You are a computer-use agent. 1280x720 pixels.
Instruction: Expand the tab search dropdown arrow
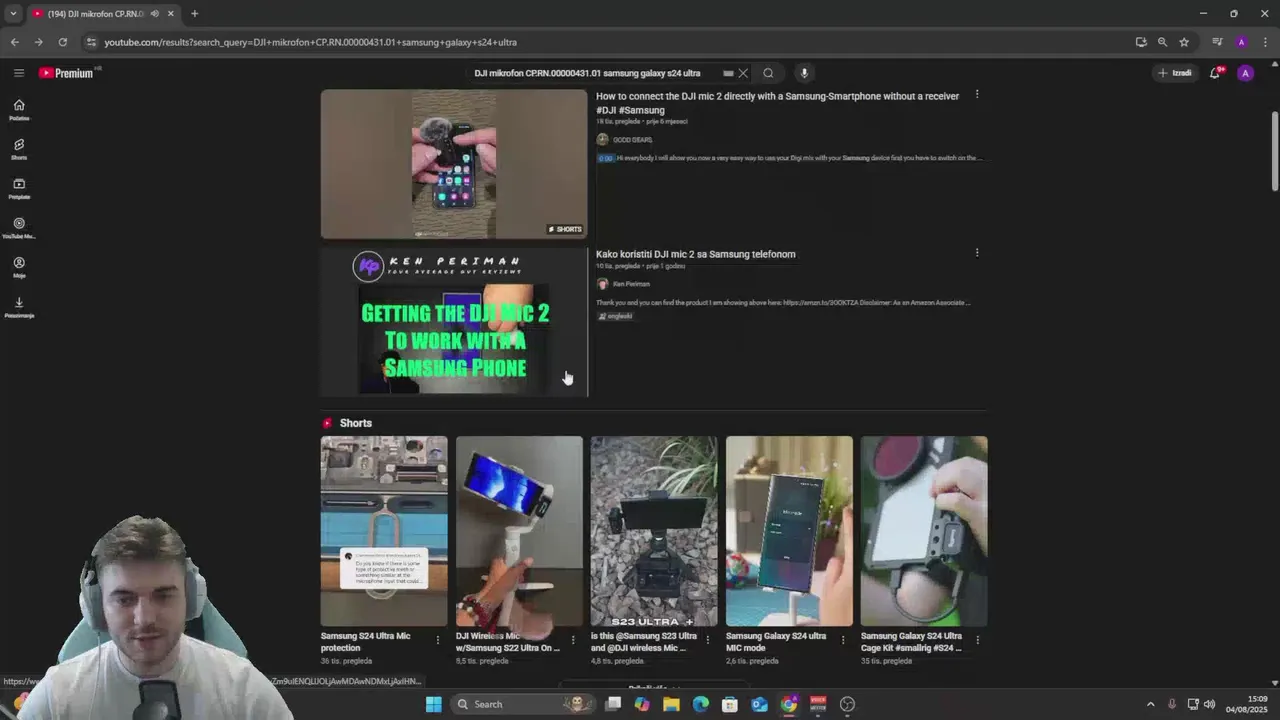click(x=13, y=14)
